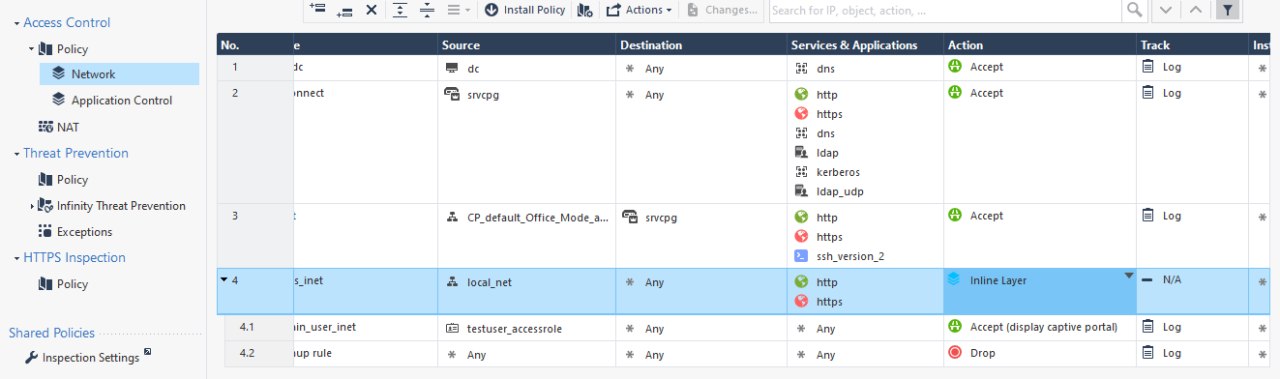
Task: Collapse the Access Control section
Action: click(17, 22)
